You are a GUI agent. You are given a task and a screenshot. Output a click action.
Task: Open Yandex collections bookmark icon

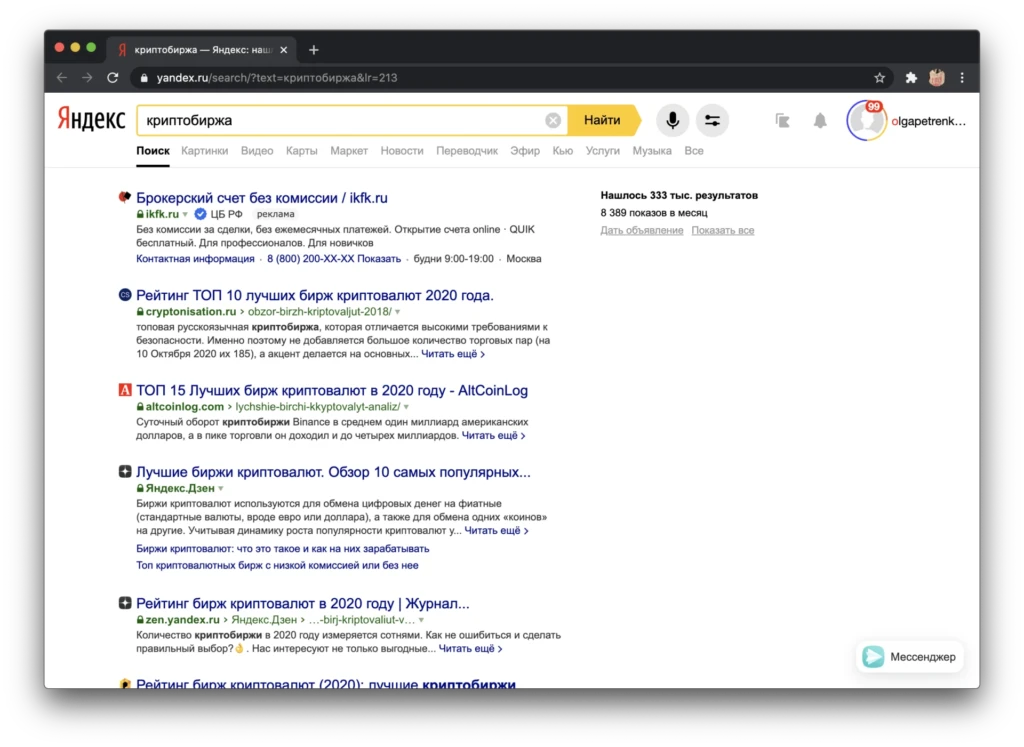point(782,120)
